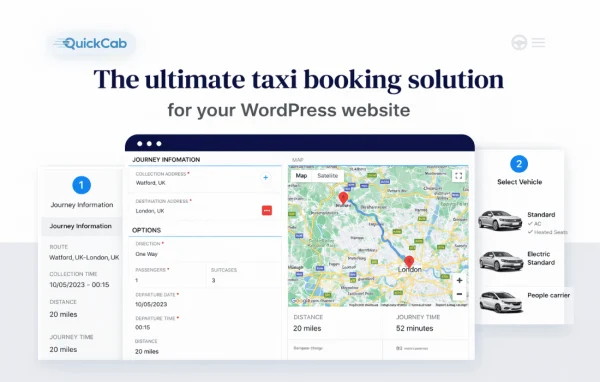Image resolution: width=600 pixels, height=382 pixels.
Task: Open the Direction dropdown One Way
Action: (205, 250)
